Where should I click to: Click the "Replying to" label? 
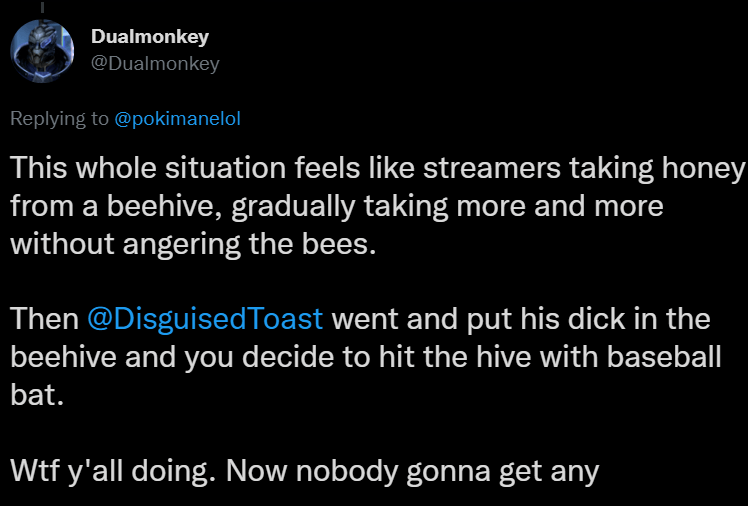click(x=60, y=118)
